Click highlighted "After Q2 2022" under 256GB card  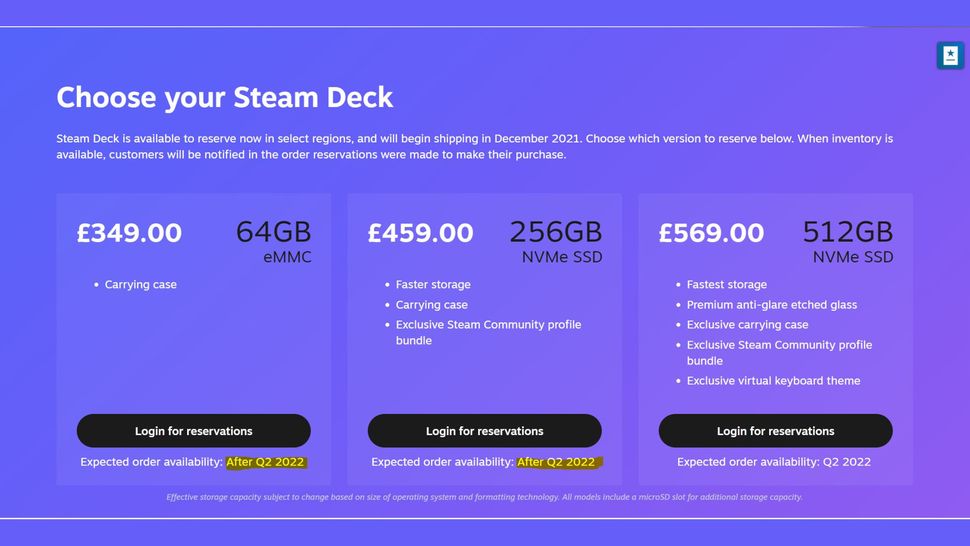(x=556, y=462)
